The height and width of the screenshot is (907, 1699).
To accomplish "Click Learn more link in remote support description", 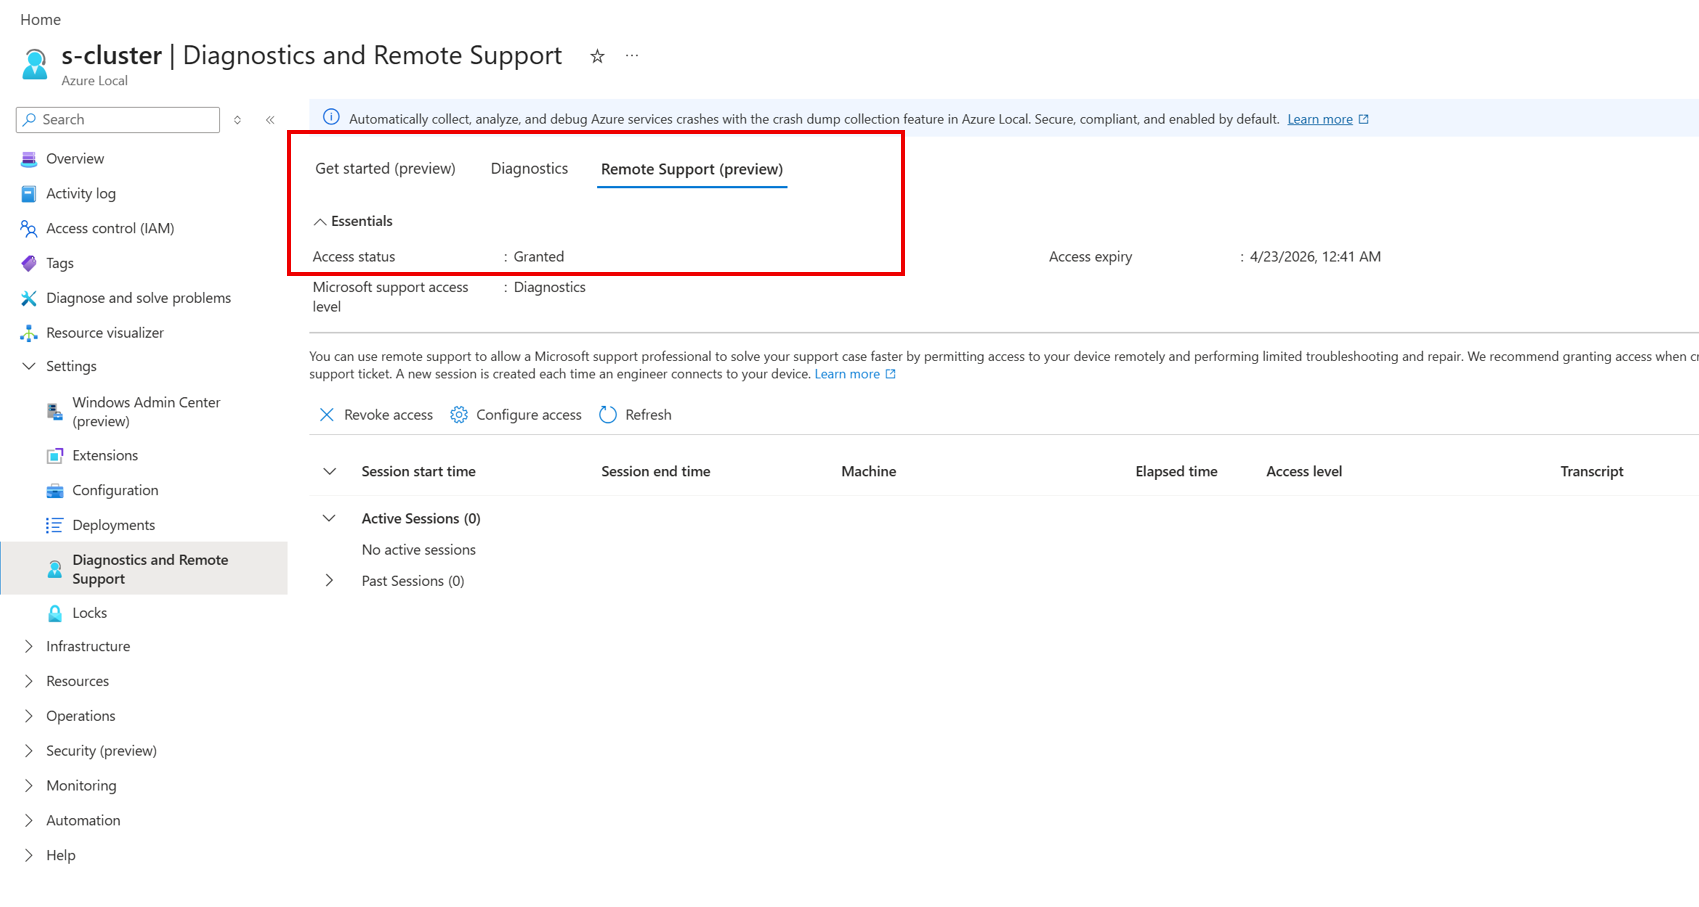I will [847, 375].
